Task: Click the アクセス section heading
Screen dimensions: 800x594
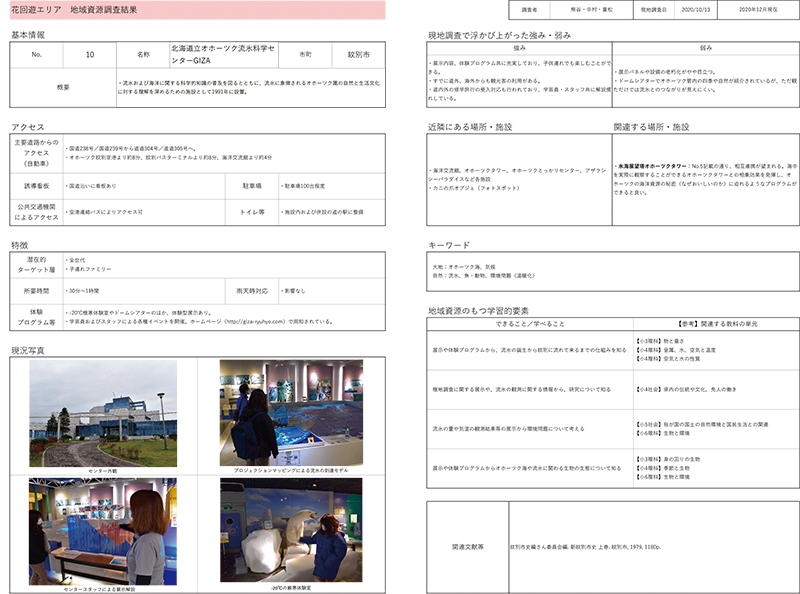Action: (27, 127)
